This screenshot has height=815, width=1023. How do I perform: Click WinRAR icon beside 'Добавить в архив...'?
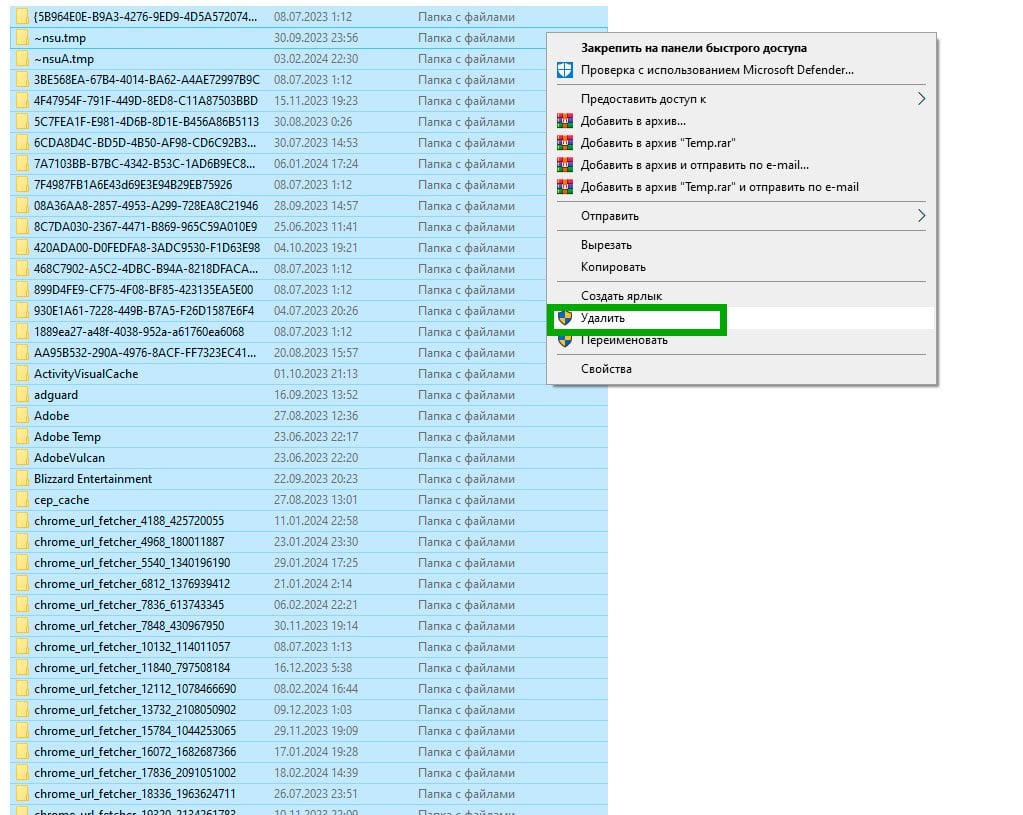564,121
